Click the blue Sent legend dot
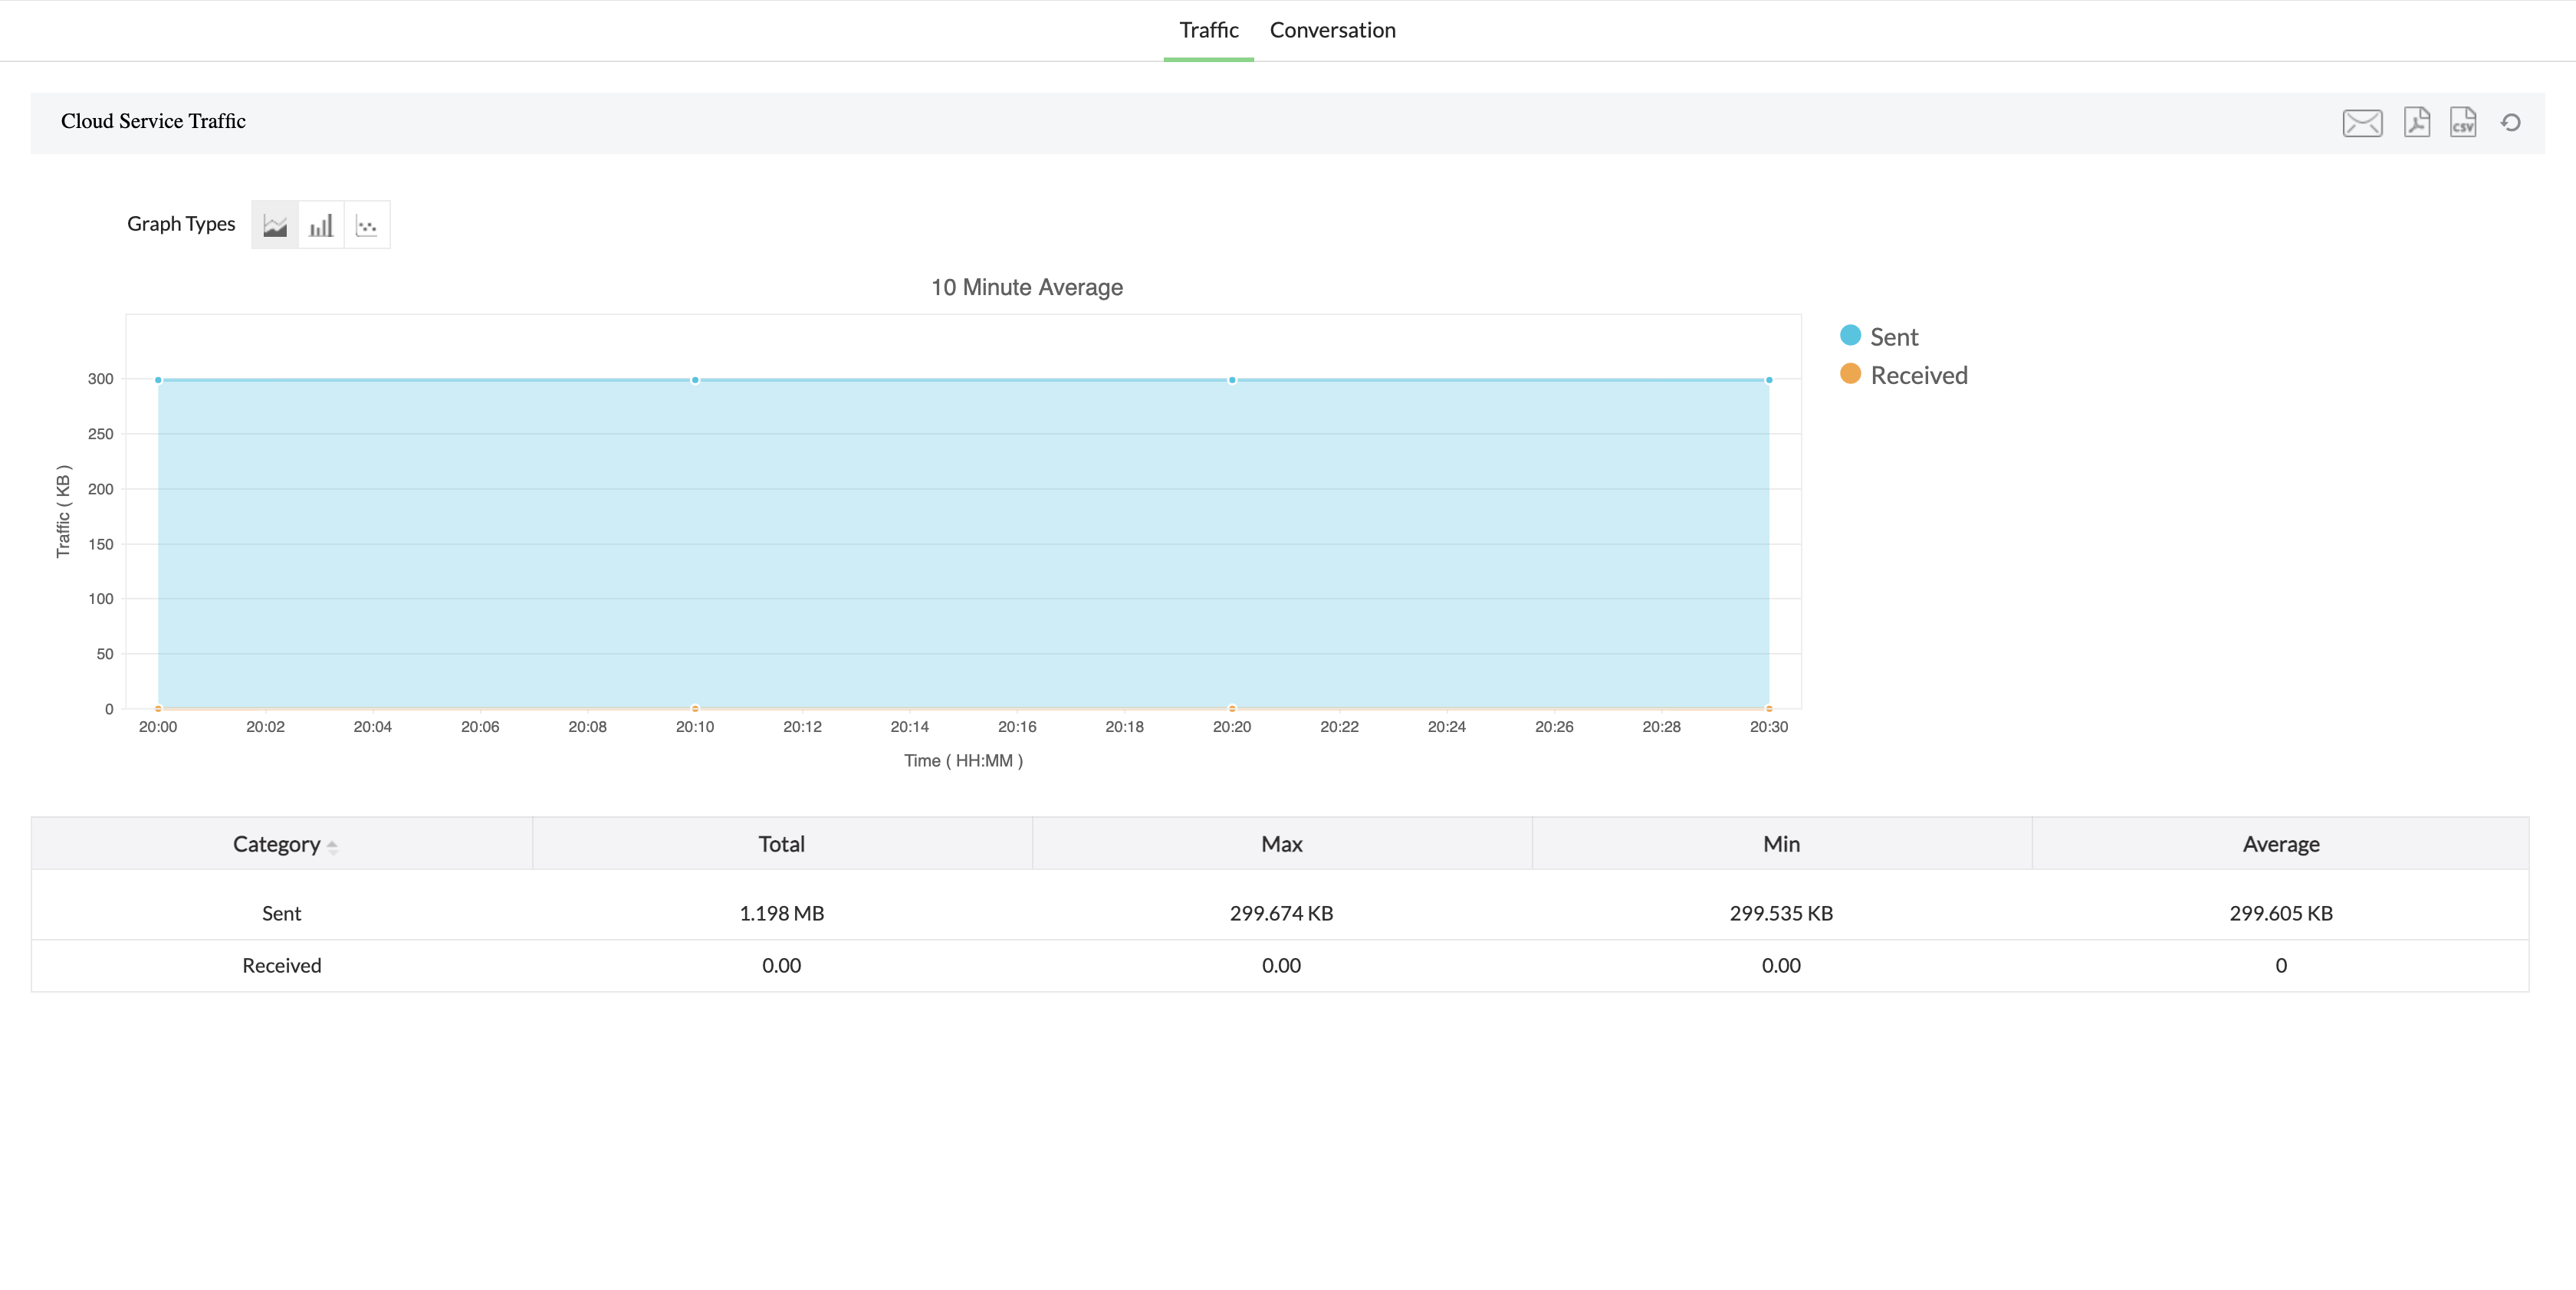This screenshot has width=2576, height=1290. [1850, 335]
